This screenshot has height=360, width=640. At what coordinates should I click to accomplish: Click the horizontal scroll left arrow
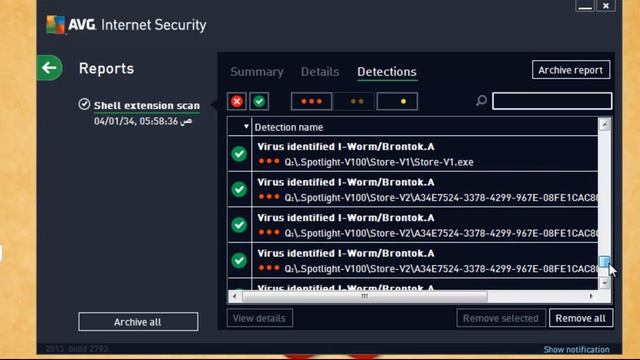click(234, 296)
